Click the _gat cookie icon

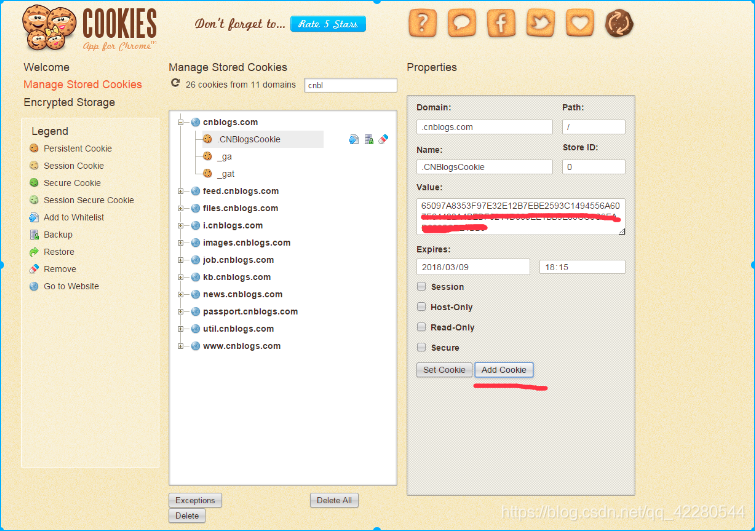point(208,173)
